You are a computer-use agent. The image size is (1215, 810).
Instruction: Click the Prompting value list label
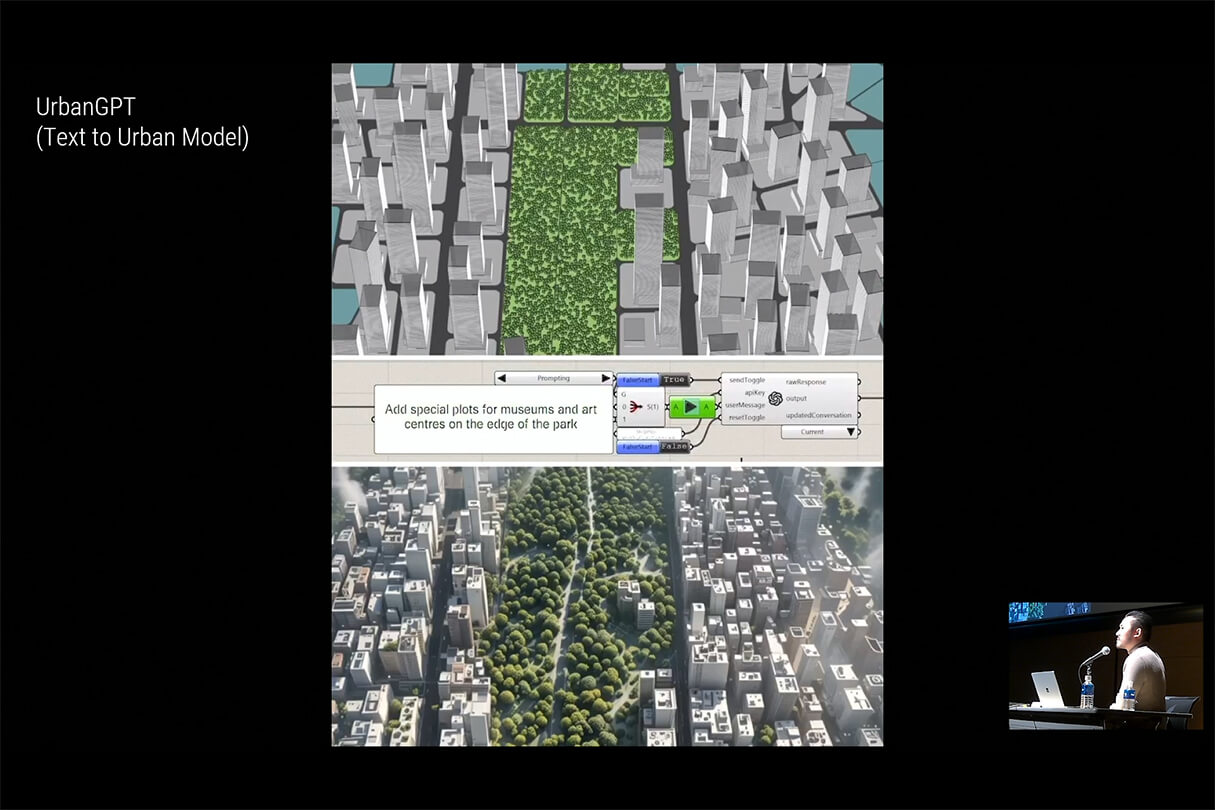point(553,378)
